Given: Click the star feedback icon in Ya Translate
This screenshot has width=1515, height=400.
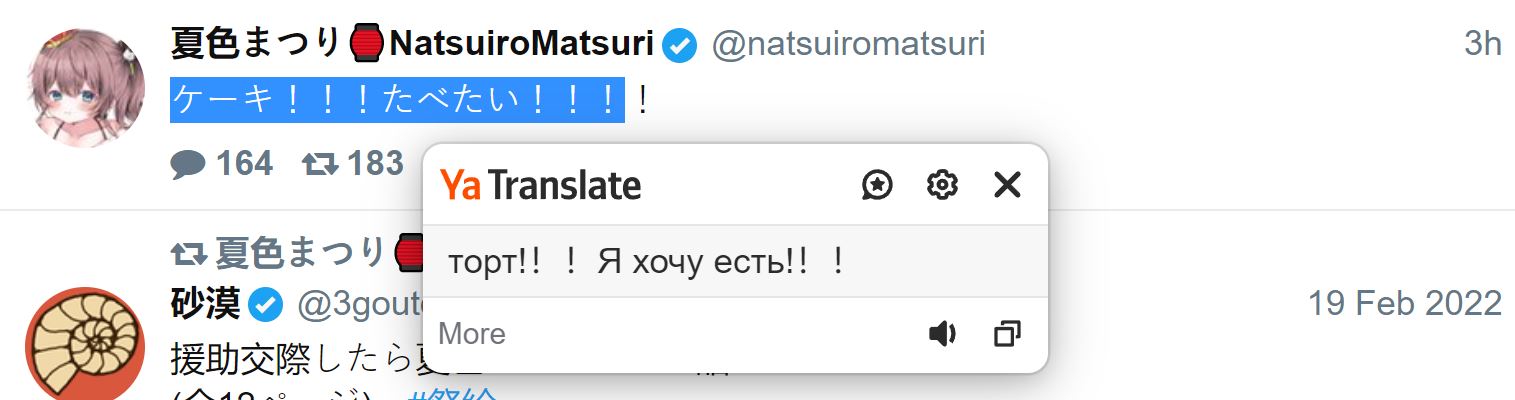Looking at the screenshot, I should pos(877,185).
